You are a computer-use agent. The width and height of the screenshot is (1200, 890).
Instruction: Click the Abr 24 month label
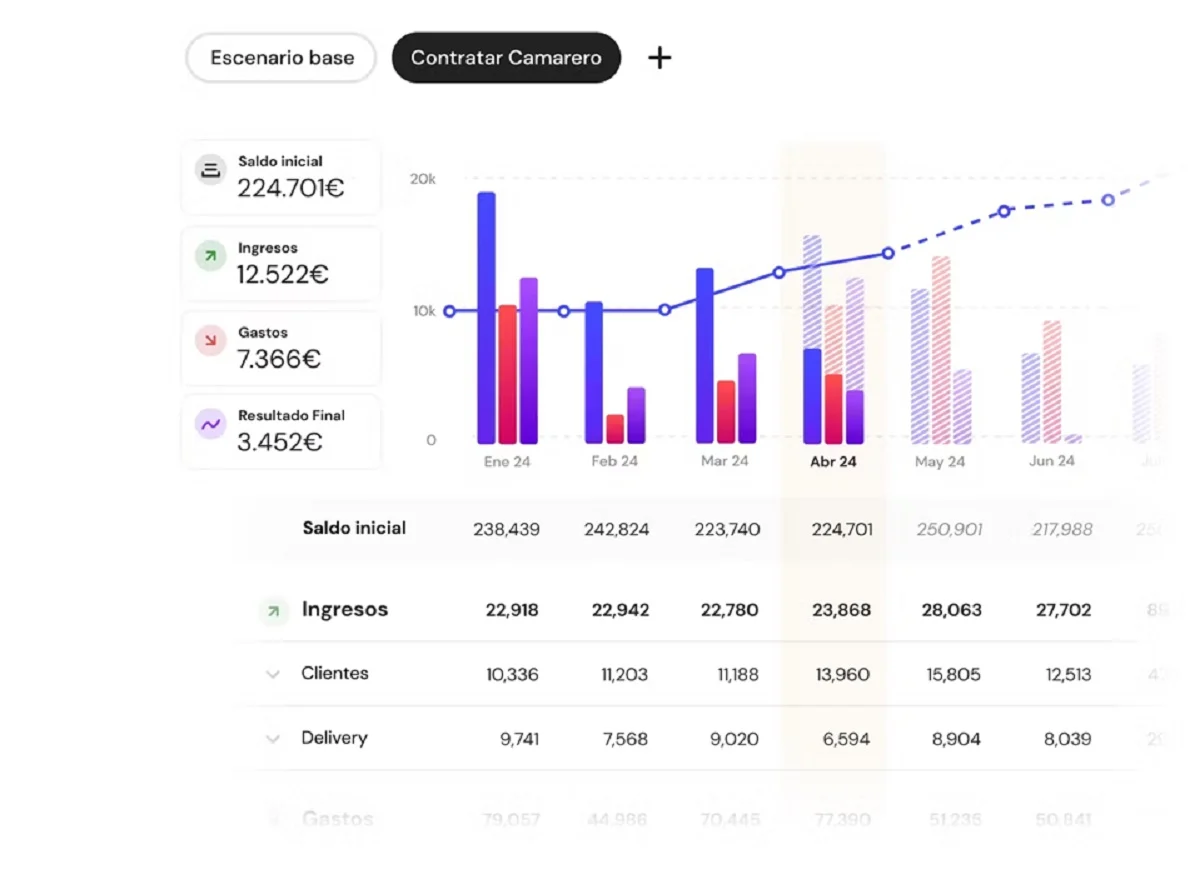833,462
